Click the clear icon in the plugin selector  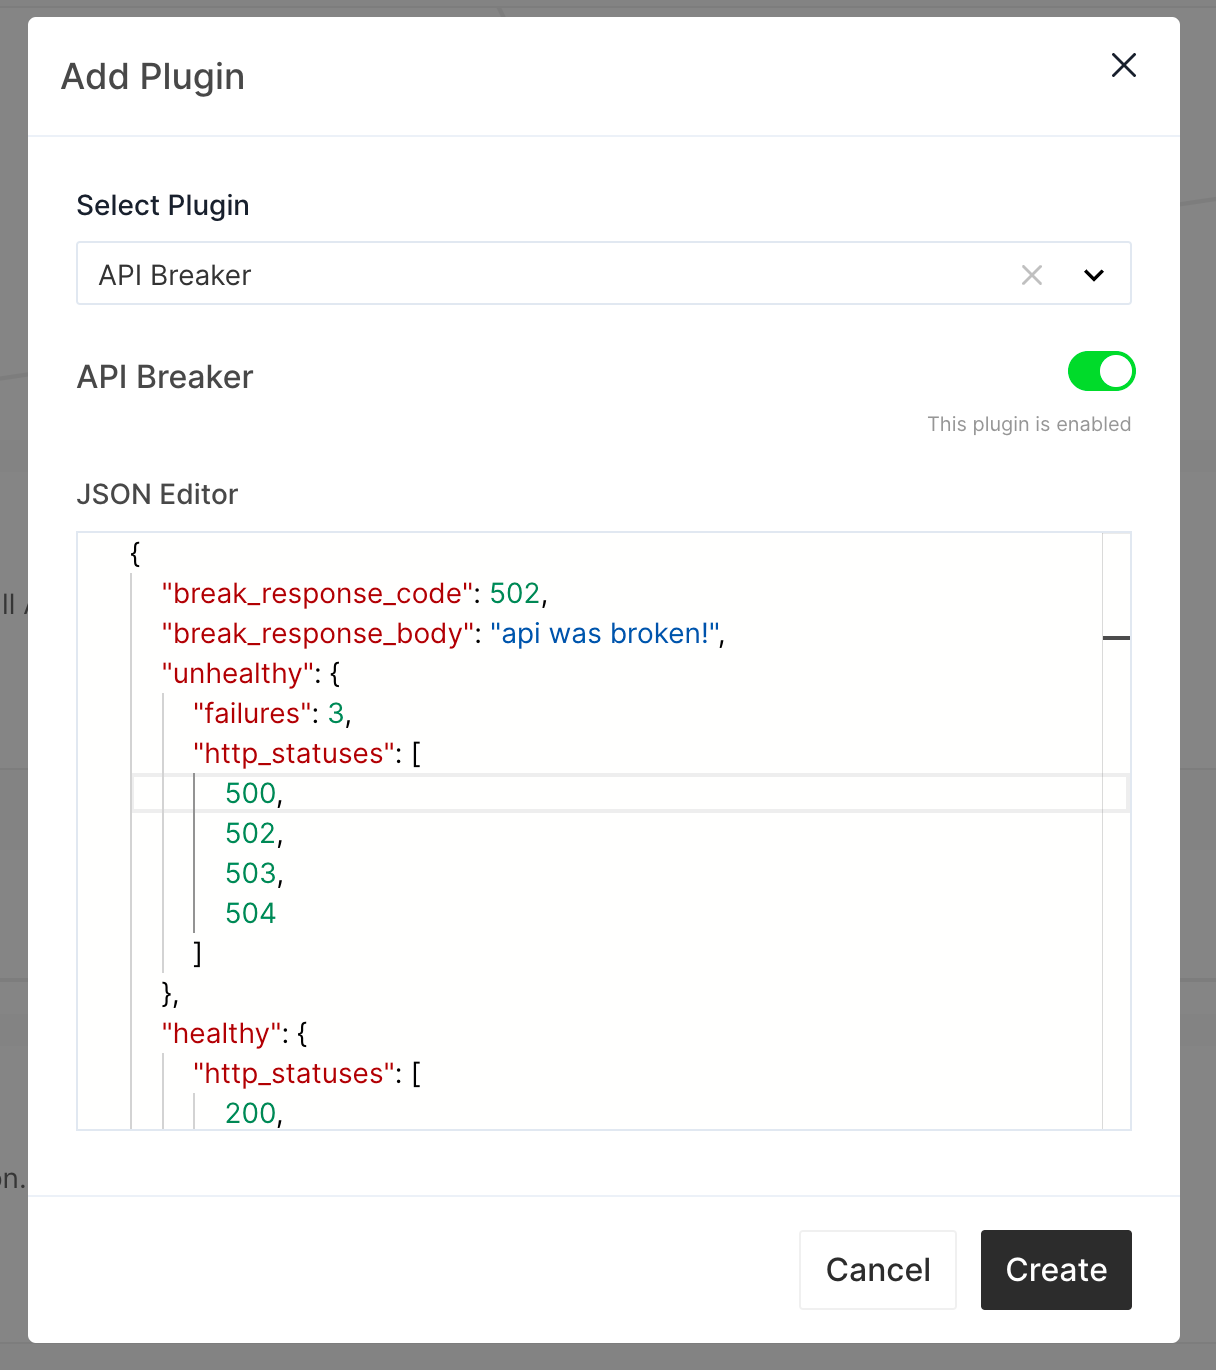click(x=1032, y=275)
